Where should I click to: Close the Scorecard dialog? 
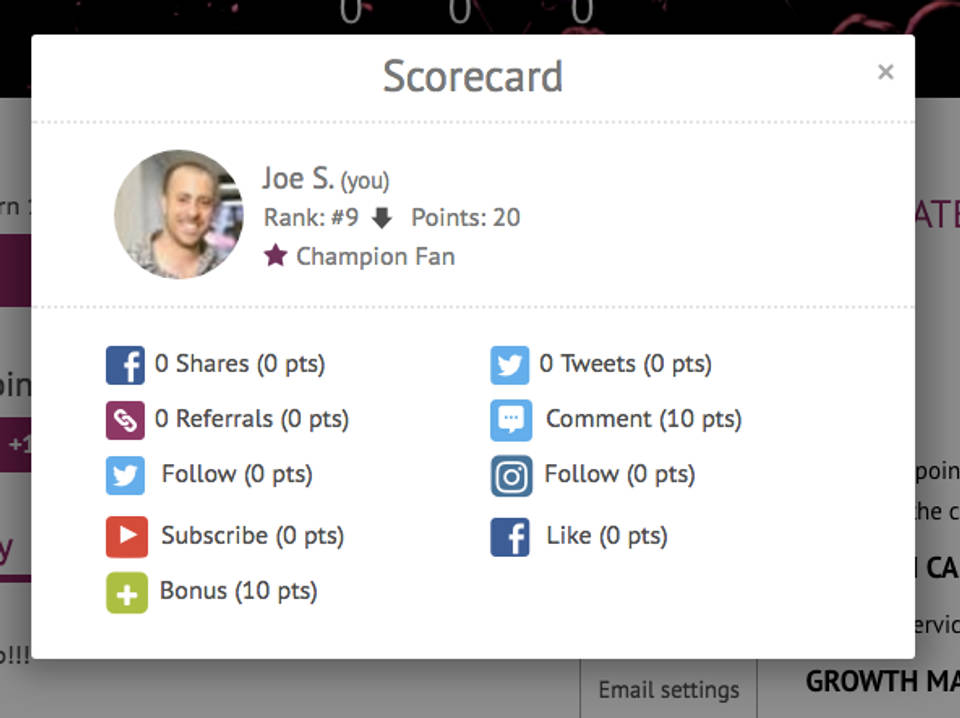point(885,72)
